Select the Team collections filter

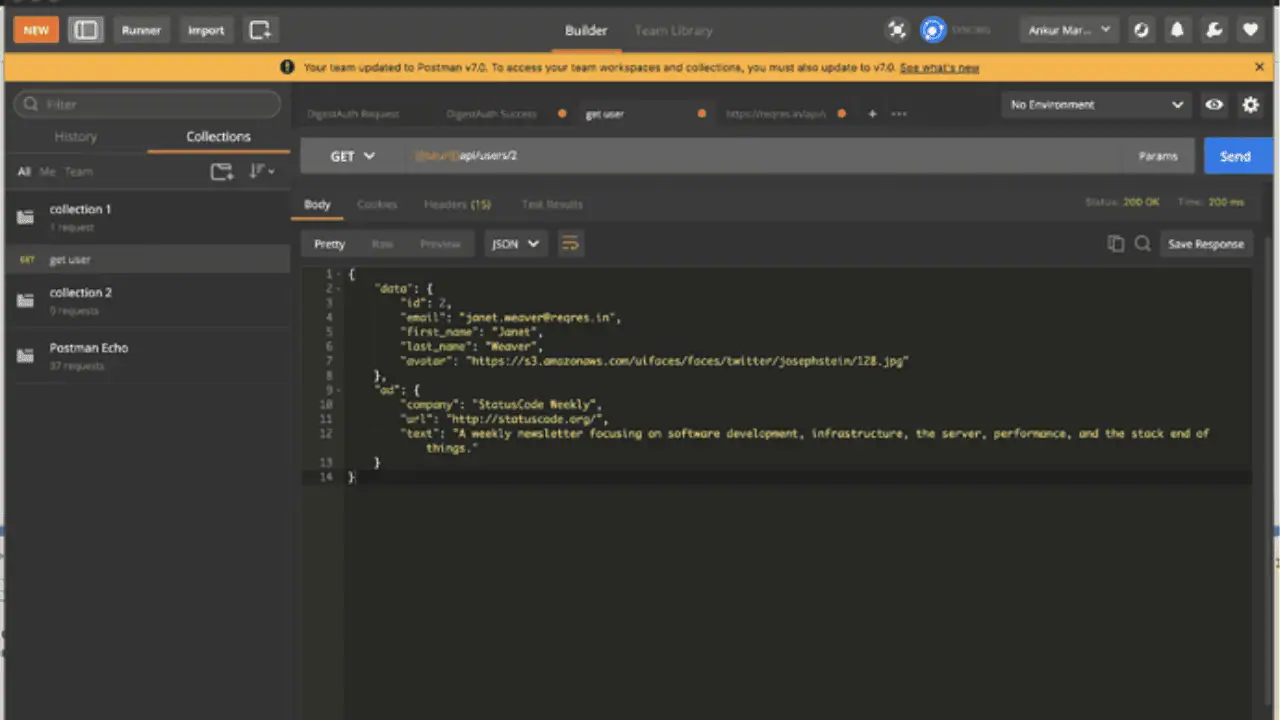tap(78, 172)
